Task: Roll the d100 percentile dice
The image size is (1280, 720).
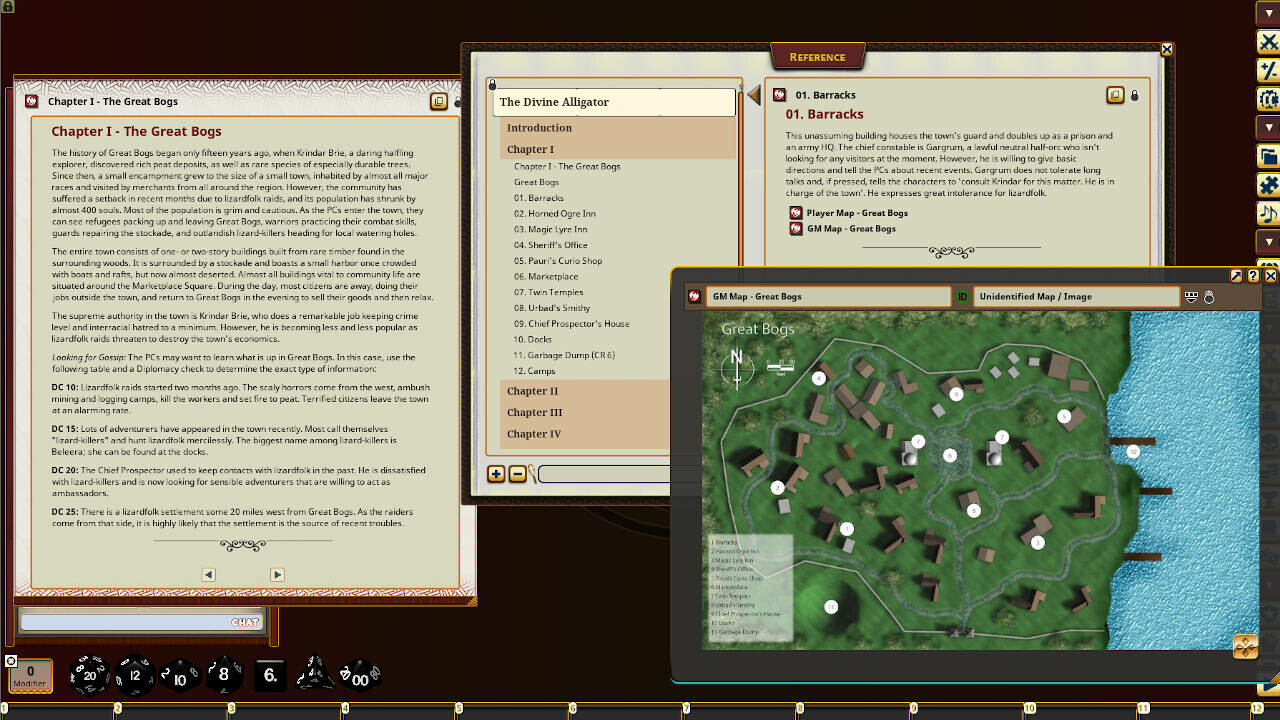Action: click(x=358, y=675)
